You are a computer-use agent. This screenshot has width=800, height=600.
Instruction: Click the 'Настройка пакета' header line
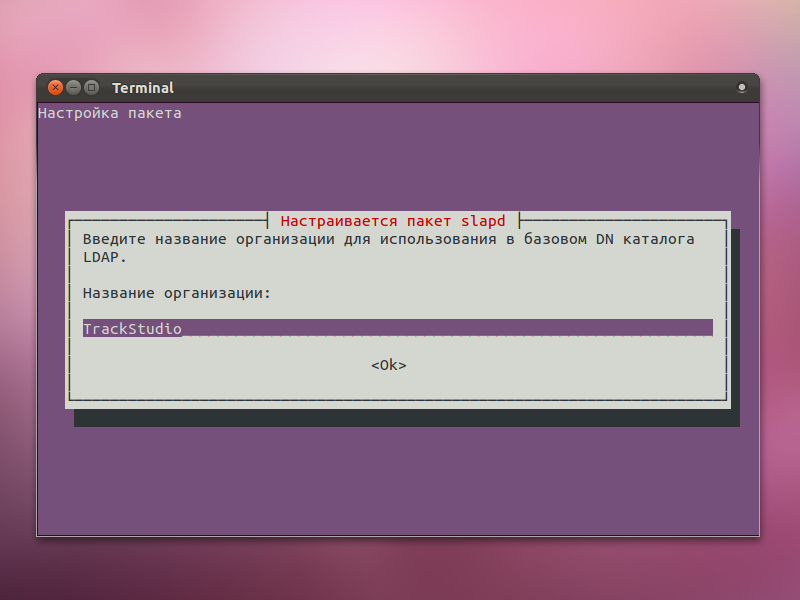pyautogui.click(x=110, y=113)
